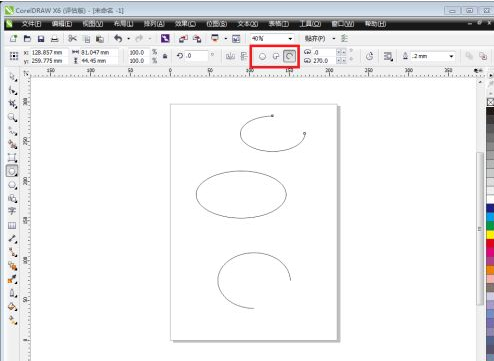Click the Open folder icon

27,39
